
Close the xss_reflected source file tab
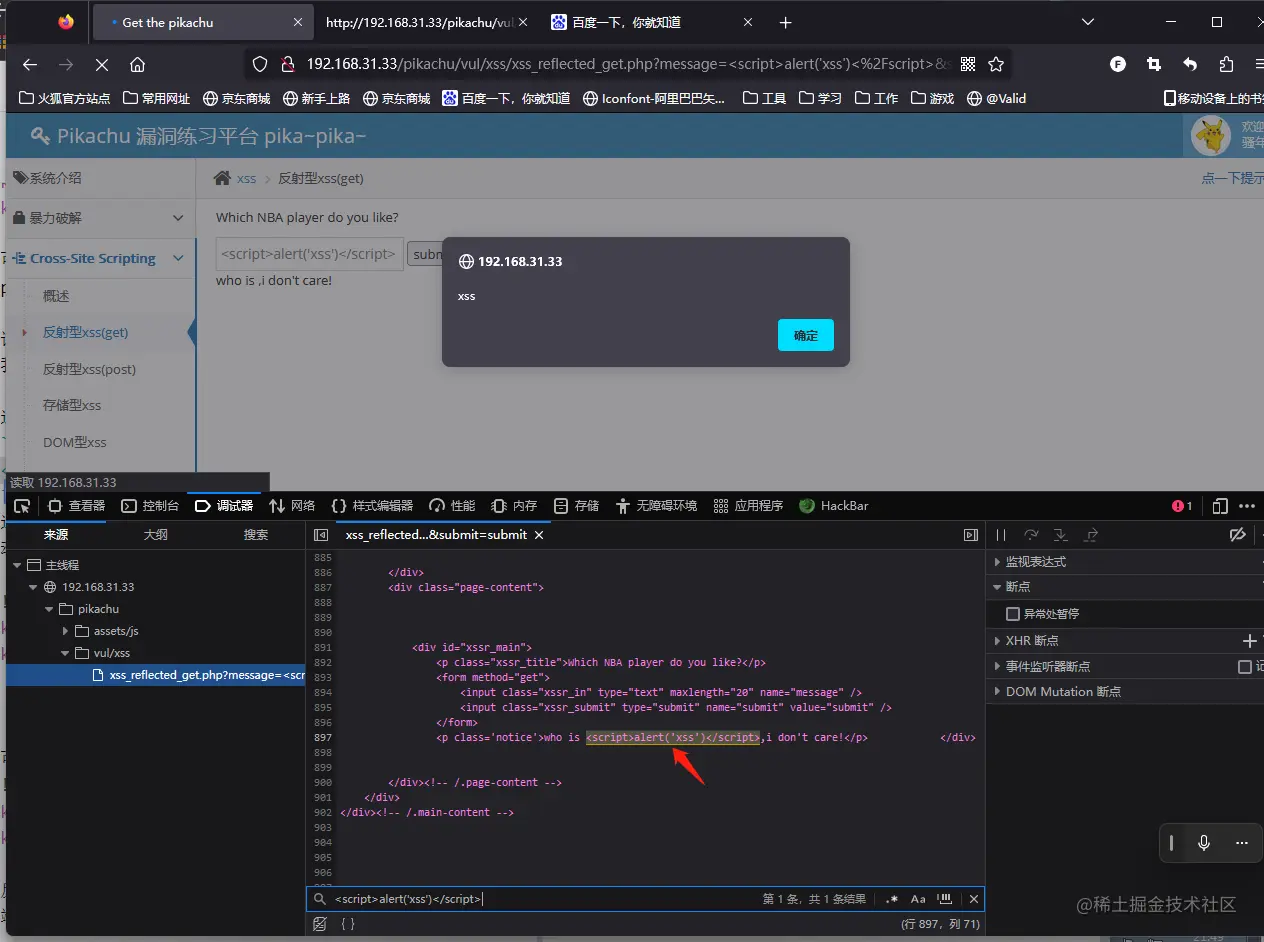point(539,535)
